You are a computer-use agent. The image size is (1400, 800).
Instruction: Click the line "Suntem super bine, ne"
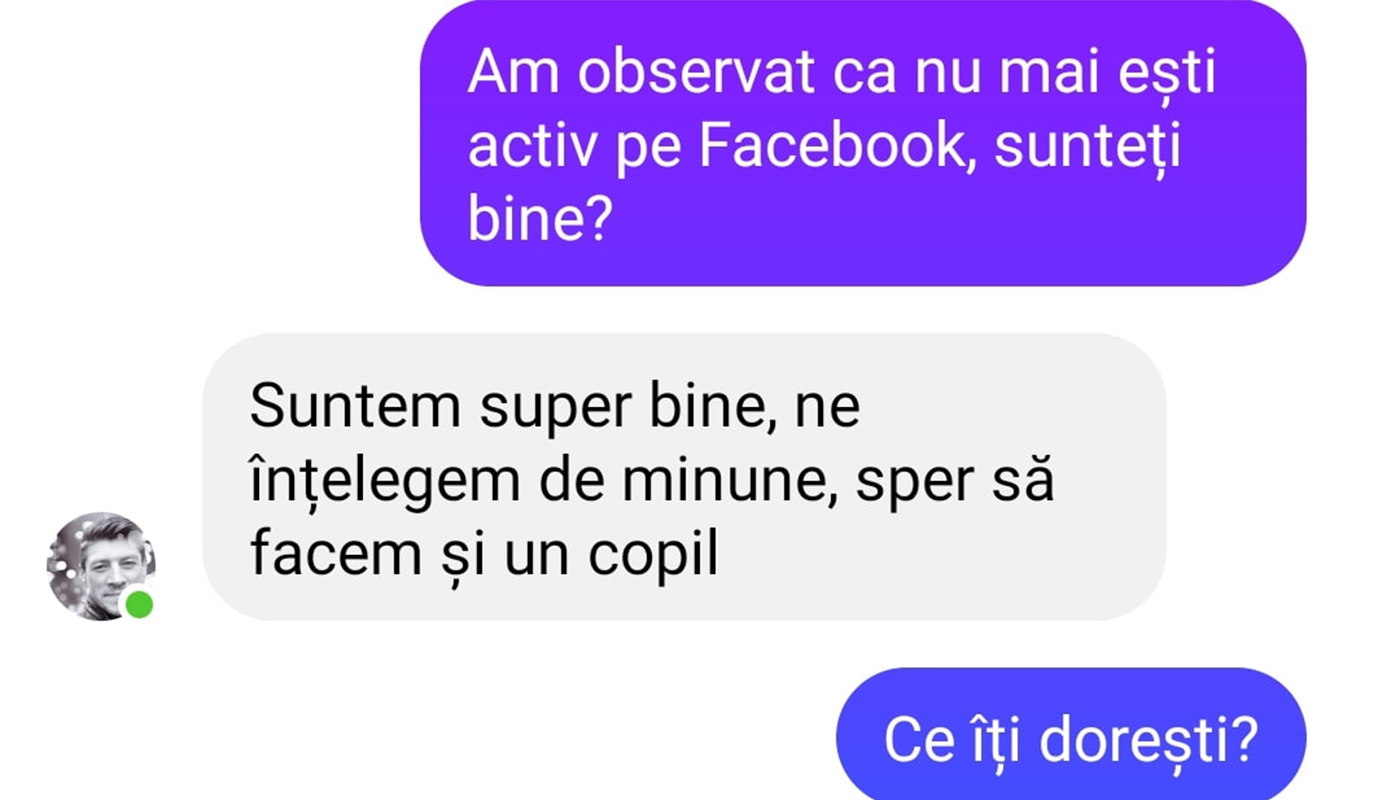click(x=555, y=408)
